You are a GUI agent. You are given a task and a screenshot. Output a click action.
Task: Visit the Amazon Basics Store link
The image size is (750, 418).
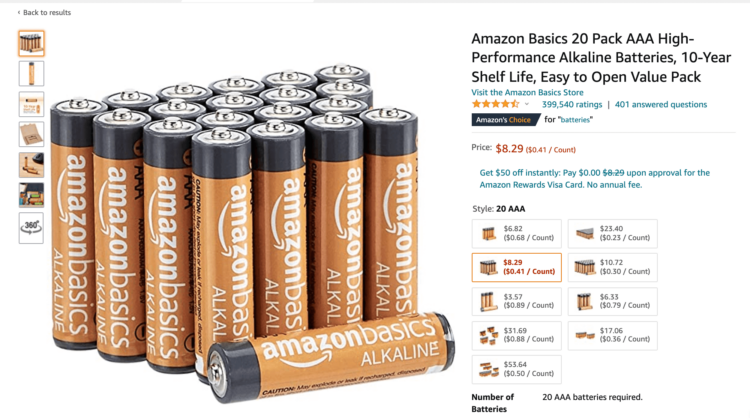(x=527, y=92)
